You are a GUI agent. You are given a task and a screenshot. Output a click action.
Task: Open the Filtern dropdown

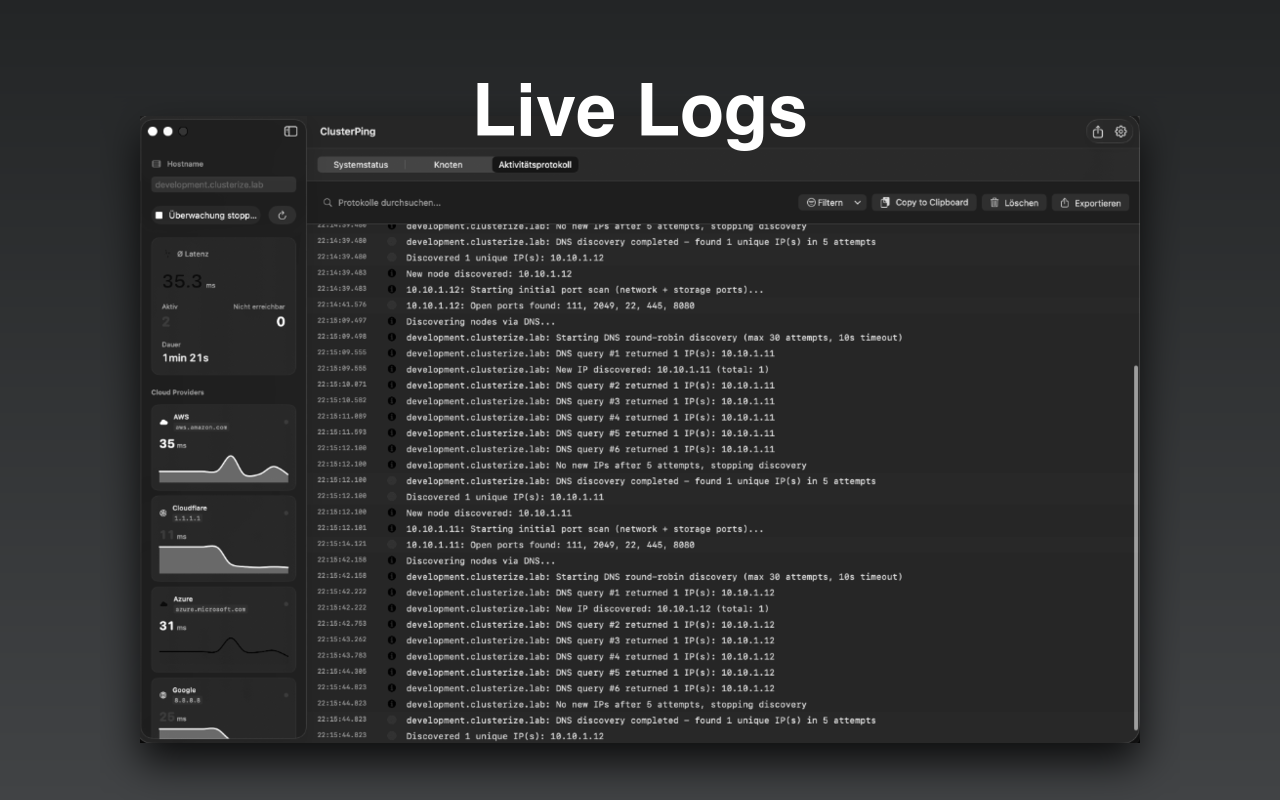tap(831, 202)
